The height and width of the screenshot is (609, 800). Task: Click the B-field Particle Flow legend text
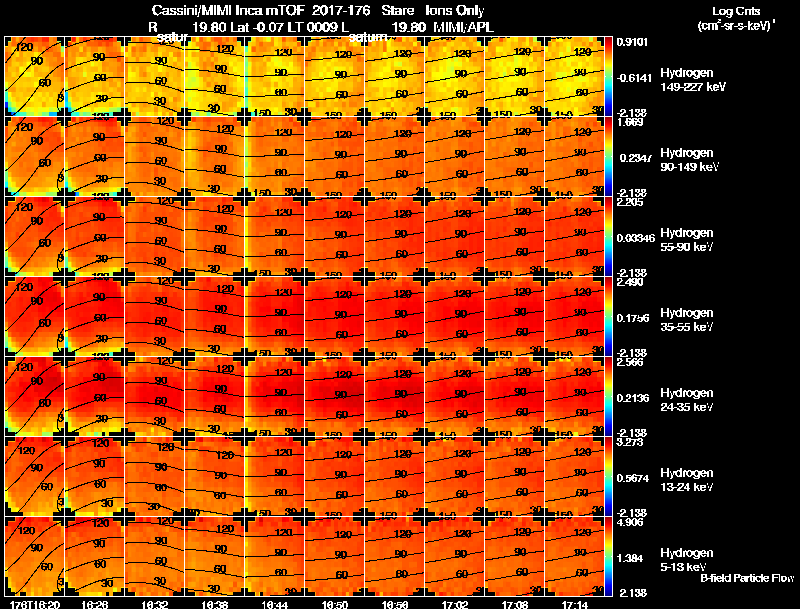[x=747, y=578]
